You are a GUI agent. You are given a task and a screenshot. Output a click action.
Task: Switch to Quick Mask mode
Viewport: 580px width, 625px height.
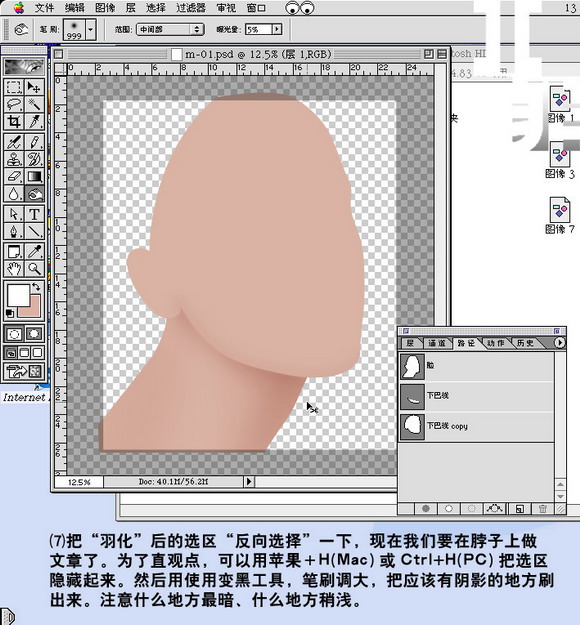(x=34, y=334)
